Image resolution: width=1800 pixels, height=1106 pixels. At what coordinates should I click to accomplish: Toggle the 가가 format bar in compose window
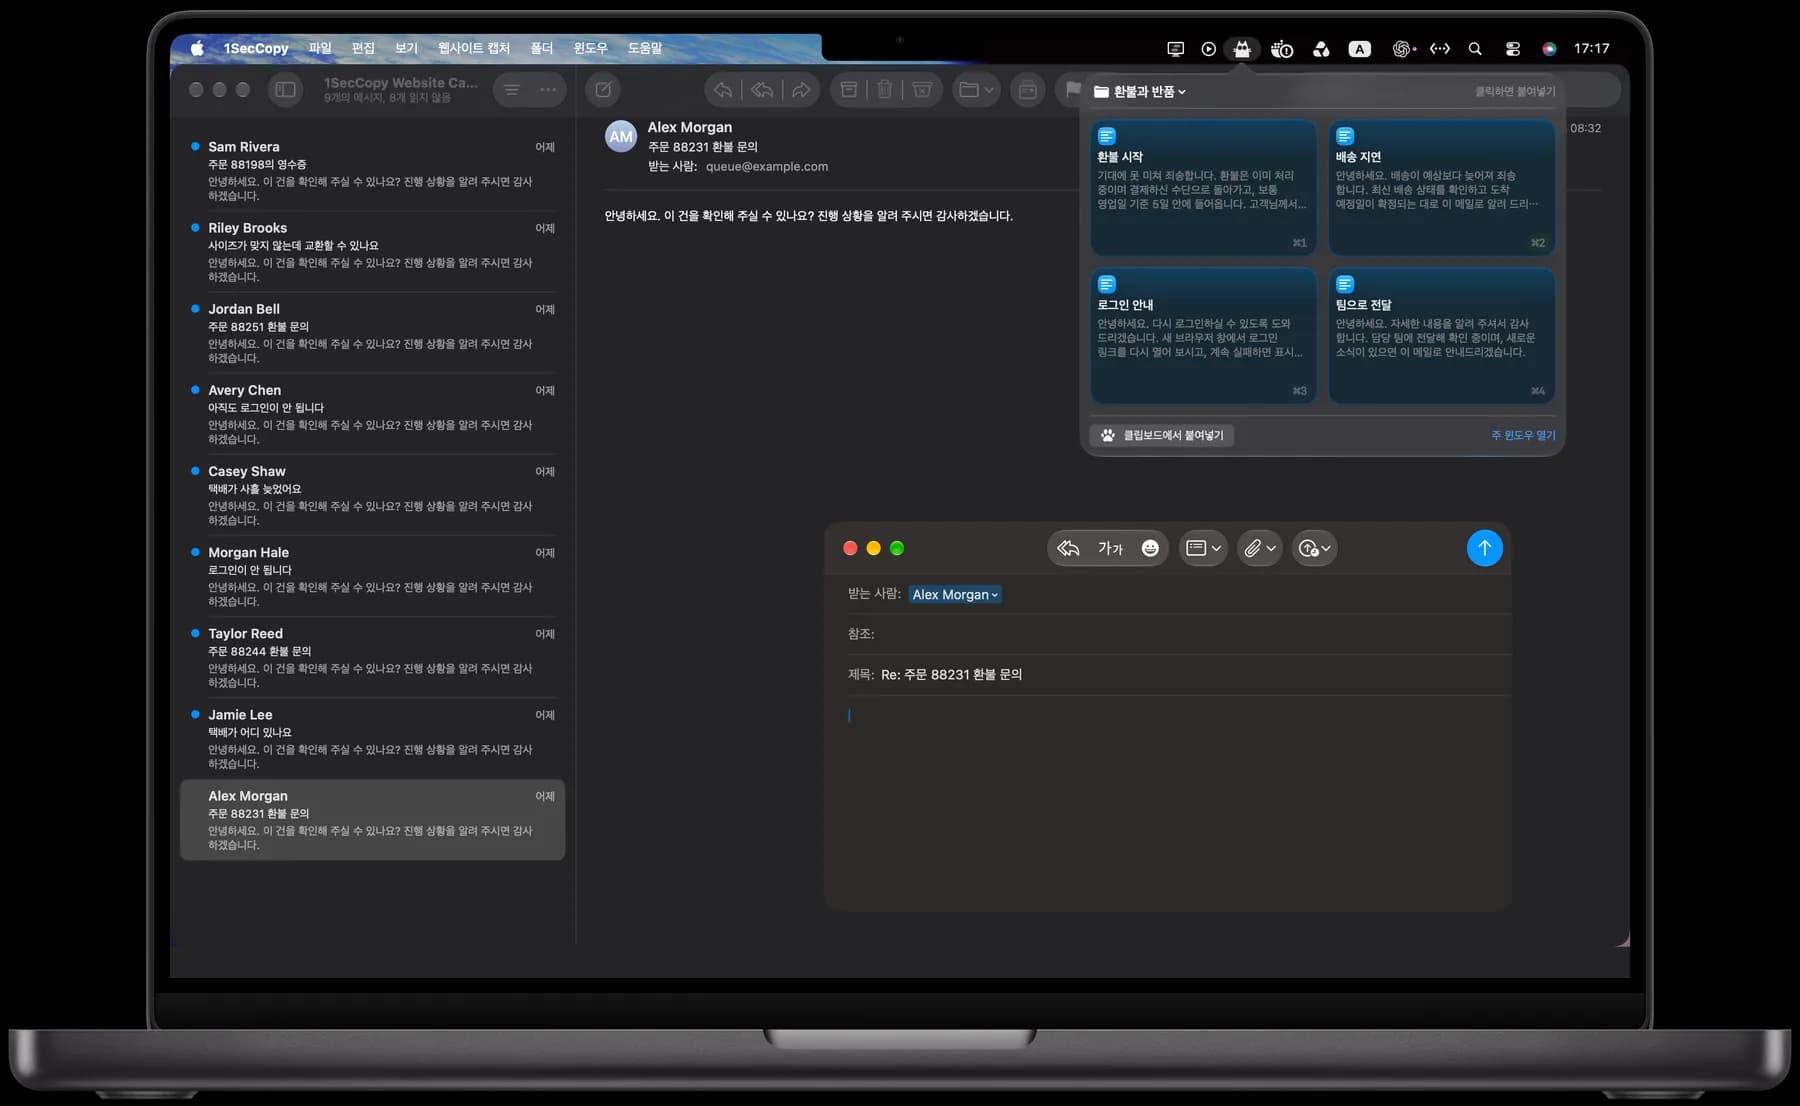click(1110, 548)
